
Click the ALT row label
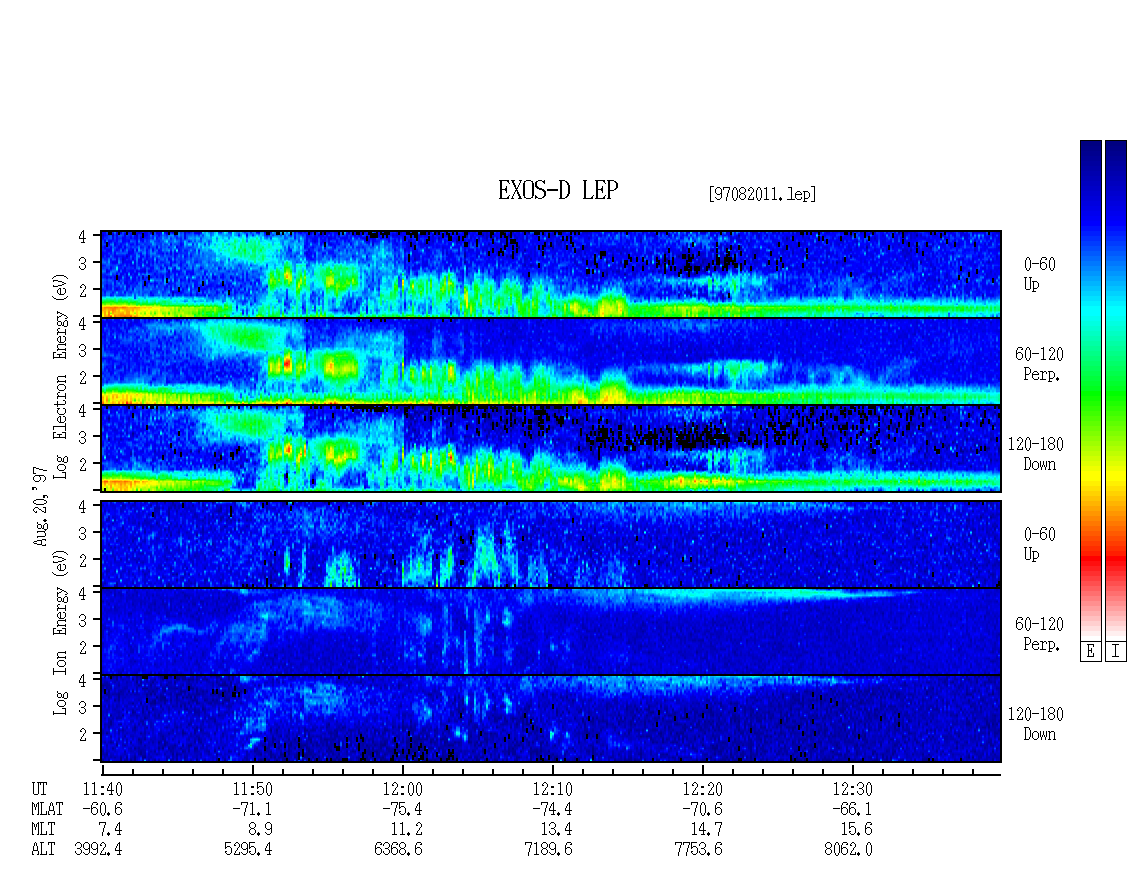tap(44, 849)
